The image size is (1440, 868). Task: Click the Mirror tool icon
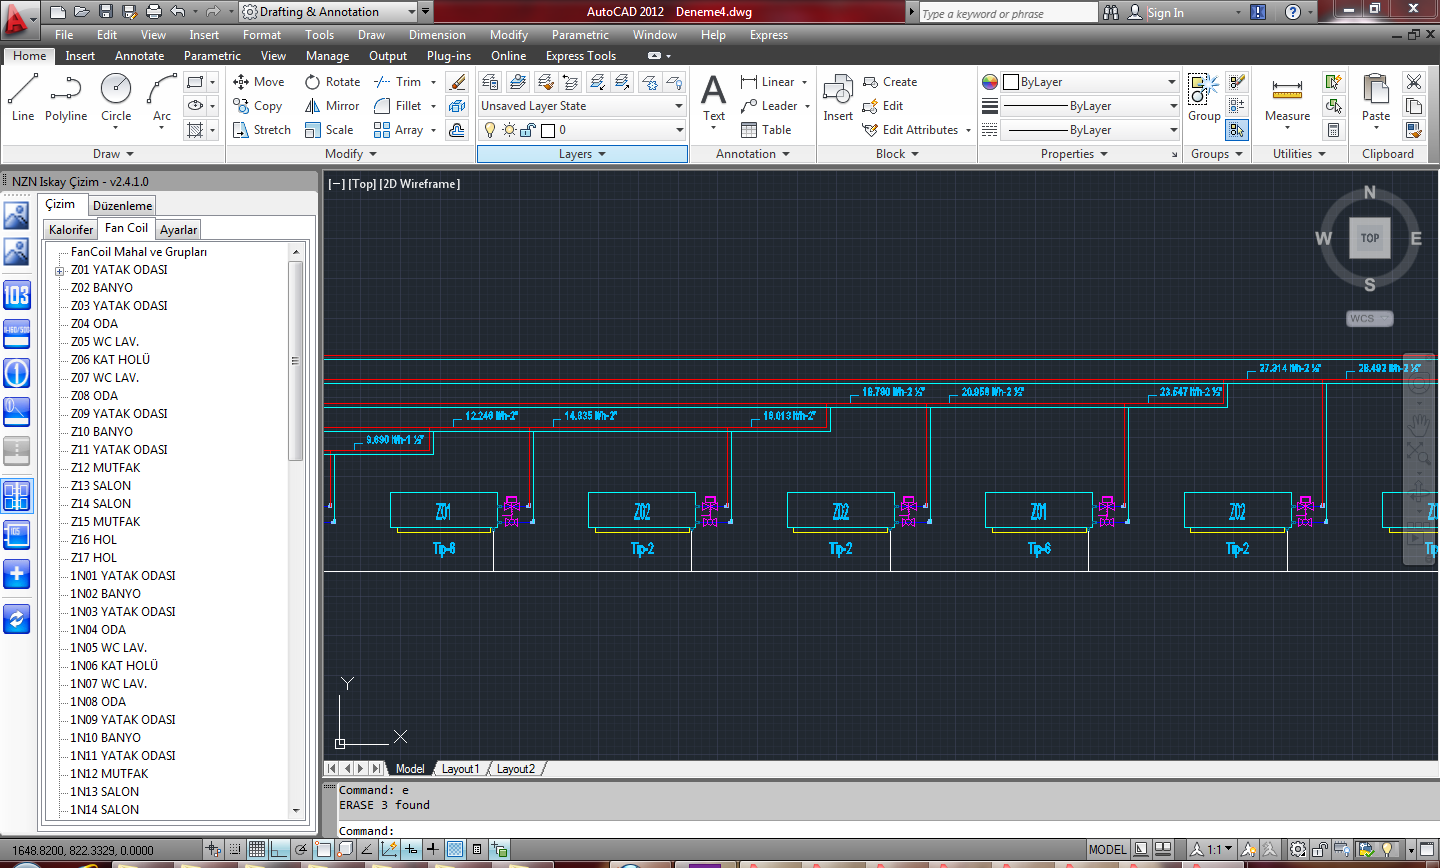tap(313, 106)
